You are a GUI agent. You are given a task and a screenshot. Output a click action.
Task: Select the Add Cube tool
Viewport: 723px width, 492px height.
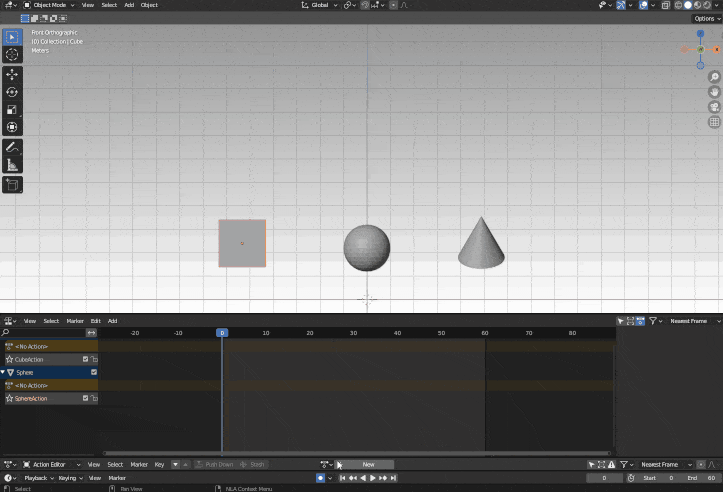coord(12,185)
